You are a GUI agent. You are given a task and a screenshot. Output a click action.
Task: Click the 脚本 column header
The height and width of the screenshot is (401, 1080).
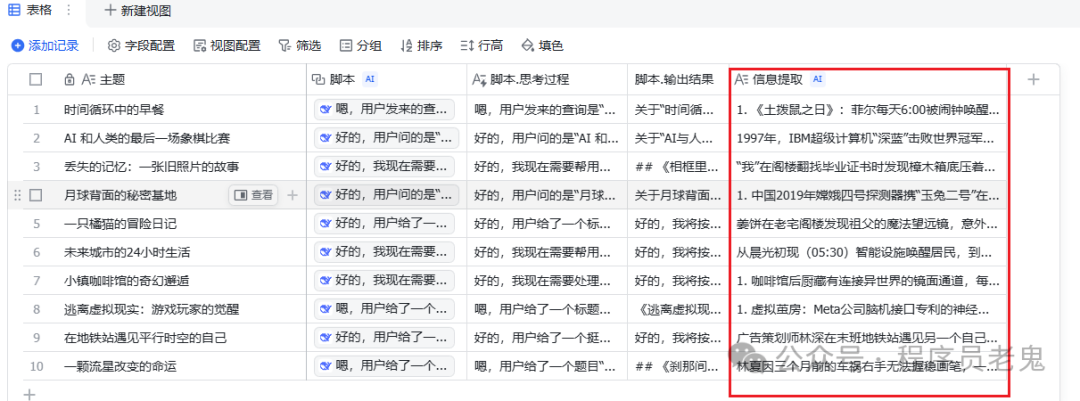(386, 80)
